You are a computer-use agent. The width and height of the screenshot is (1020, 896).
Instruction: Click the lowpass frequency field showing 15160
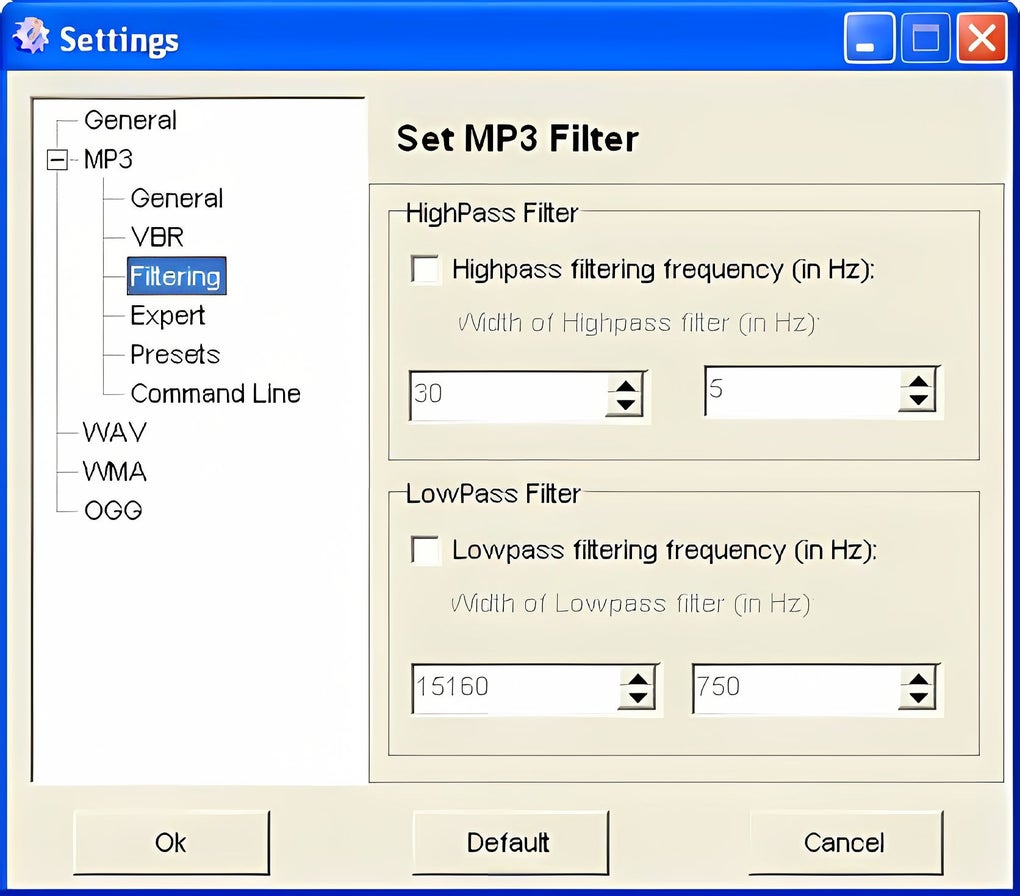516,688
